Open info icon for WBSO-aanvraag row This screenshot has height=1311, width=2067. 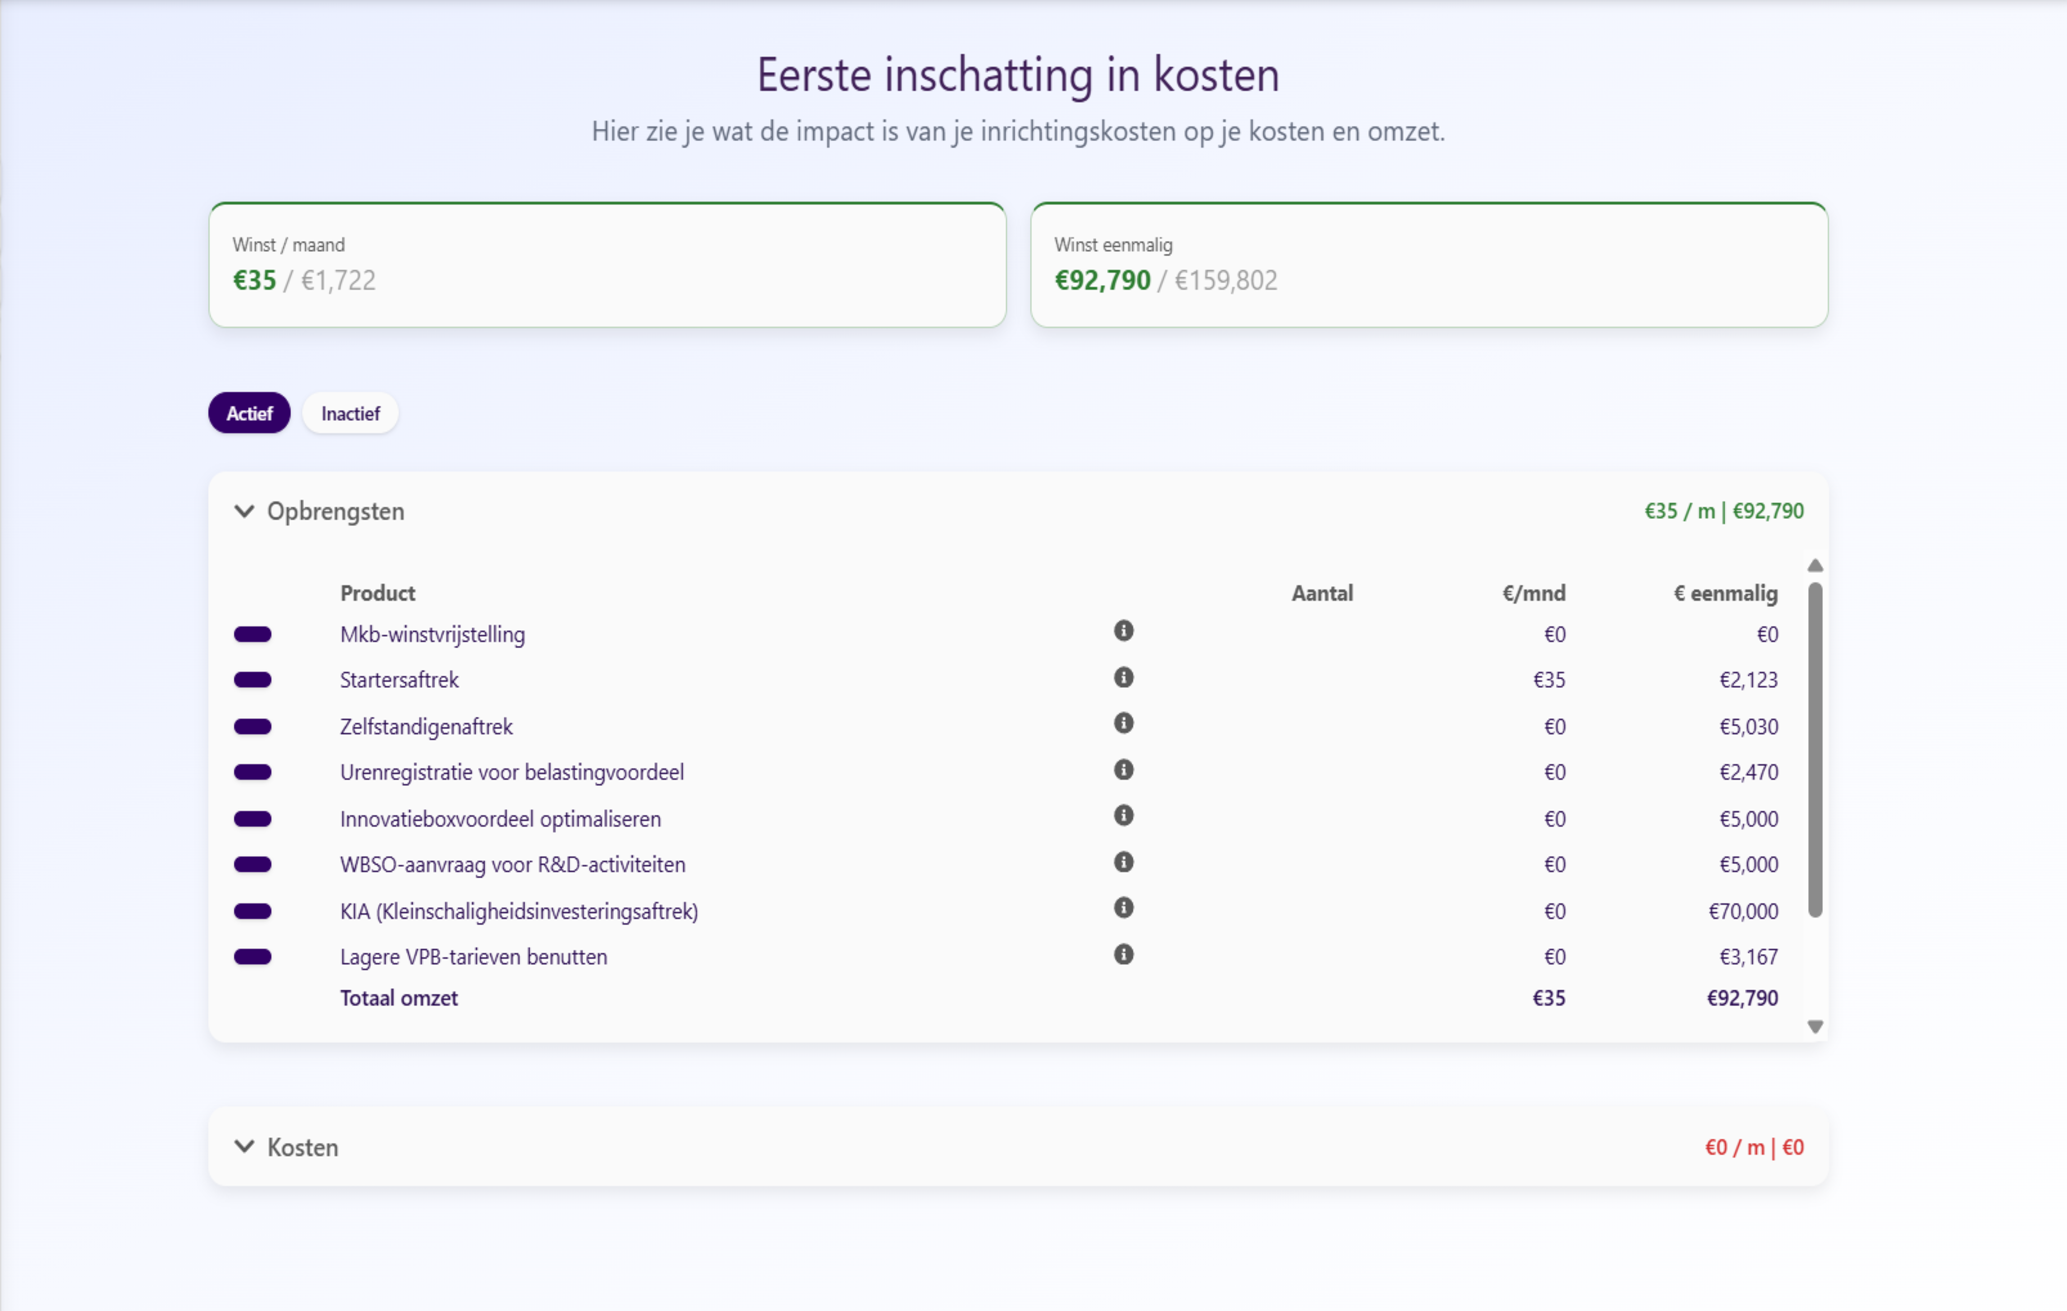coord(1123,862)
